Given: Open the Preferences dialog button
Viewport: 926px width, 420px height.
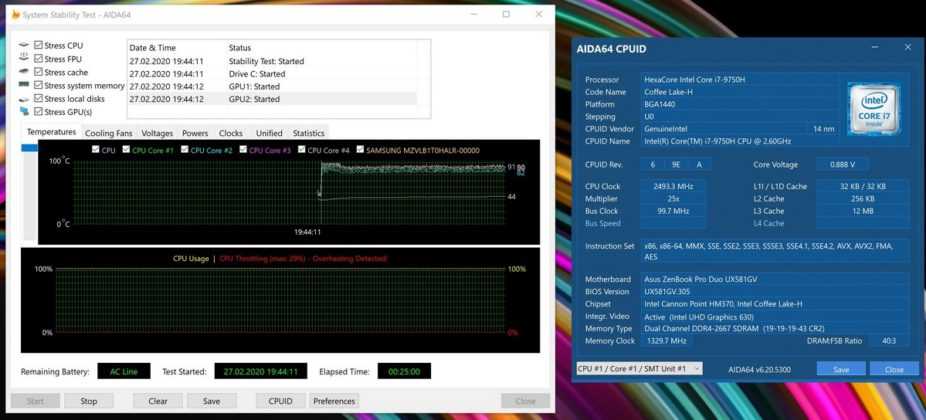Looking at the screenshot, I should [333, 401].
